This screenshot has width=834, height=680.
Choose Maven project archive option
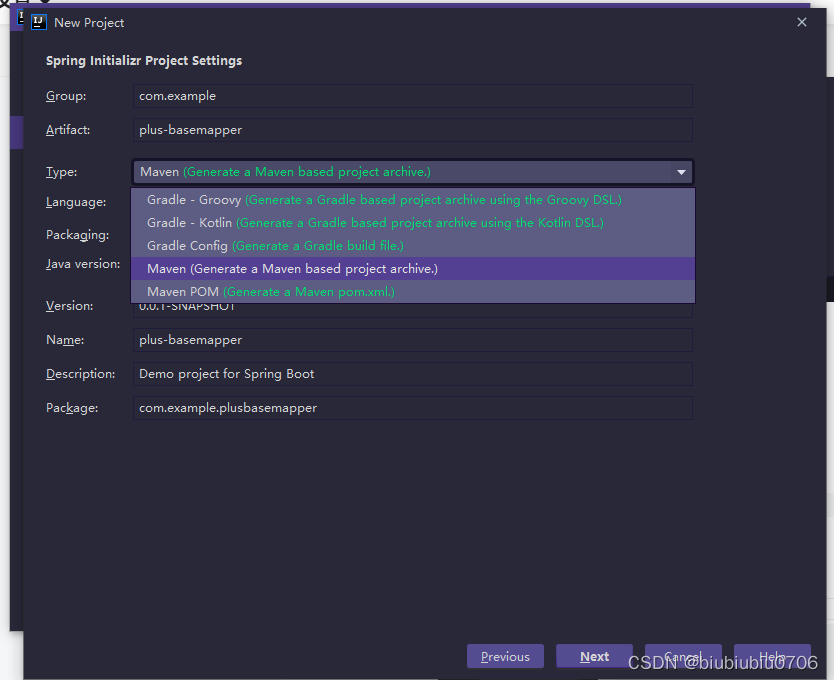pyautogui.click(x=413, y=269)
